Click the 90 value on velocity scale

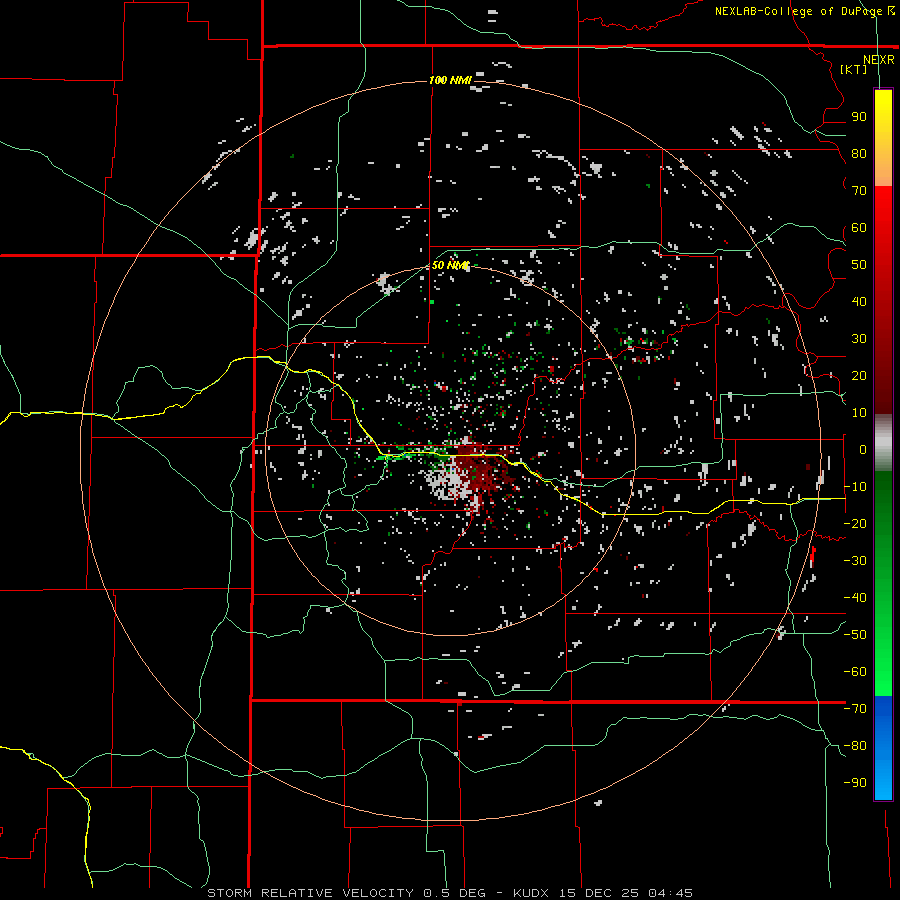tap(859, 117)
